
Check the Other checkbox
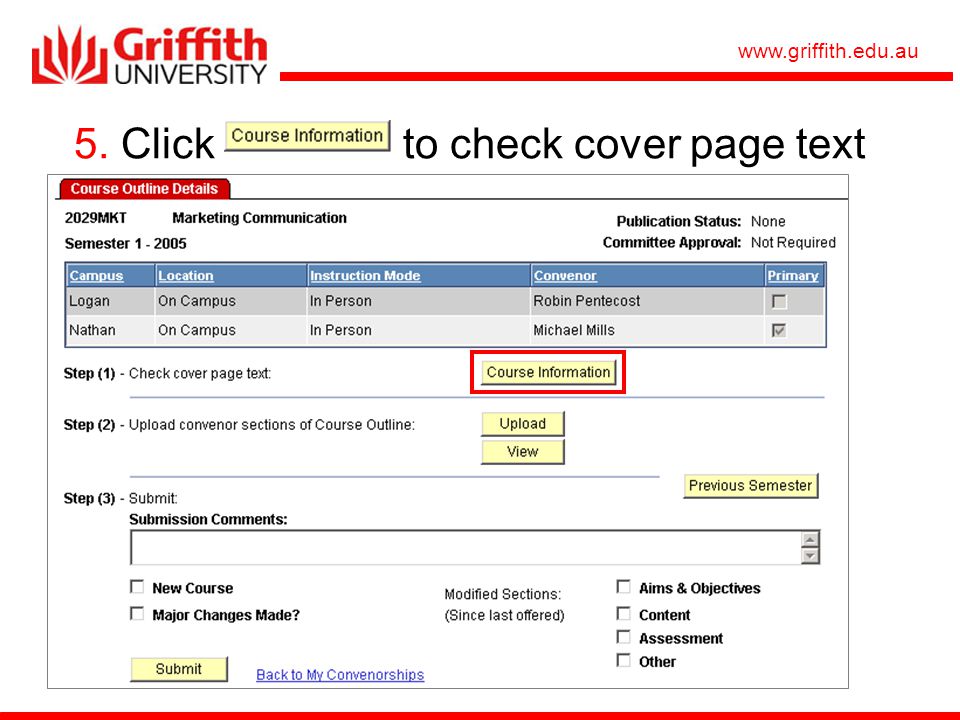(623, 661)
